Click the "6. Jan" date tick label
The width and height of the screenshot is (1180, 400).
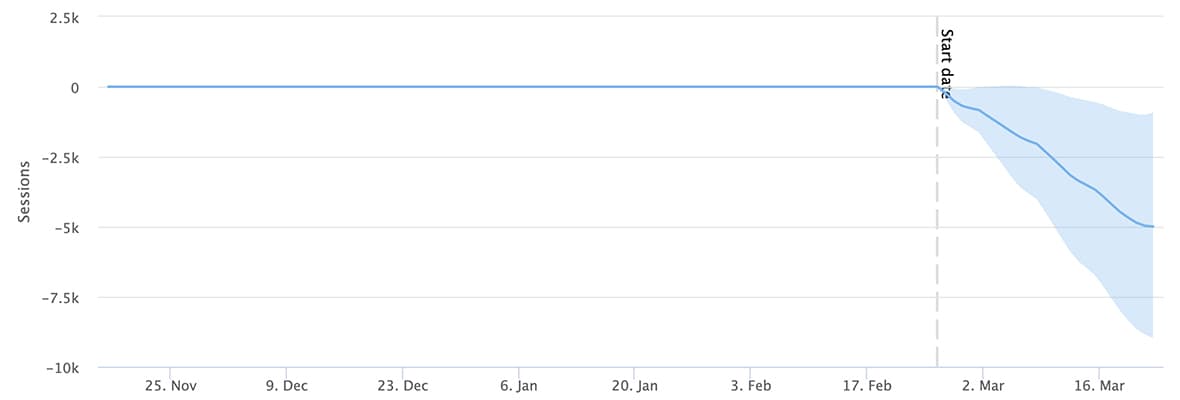519,386
